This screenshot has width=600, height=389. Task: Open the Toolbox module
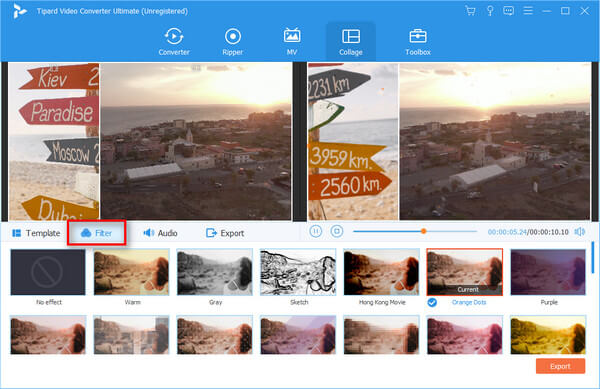click(418, 41)
